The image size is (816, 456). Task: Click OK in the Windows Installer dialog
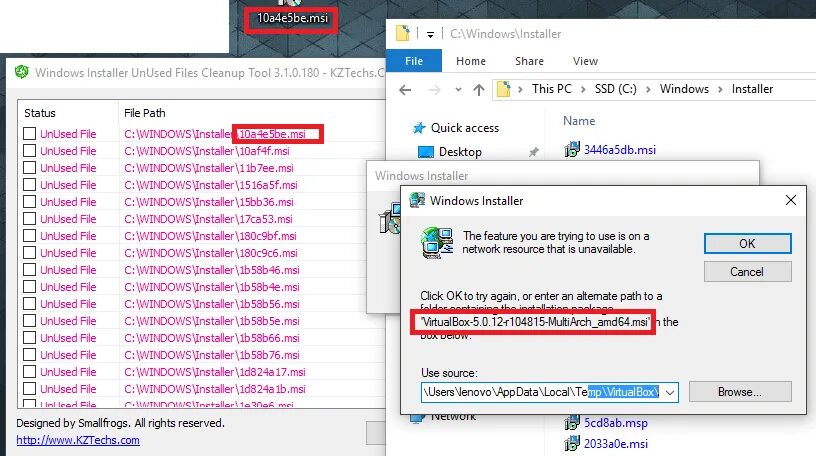[x=747, y=244]
